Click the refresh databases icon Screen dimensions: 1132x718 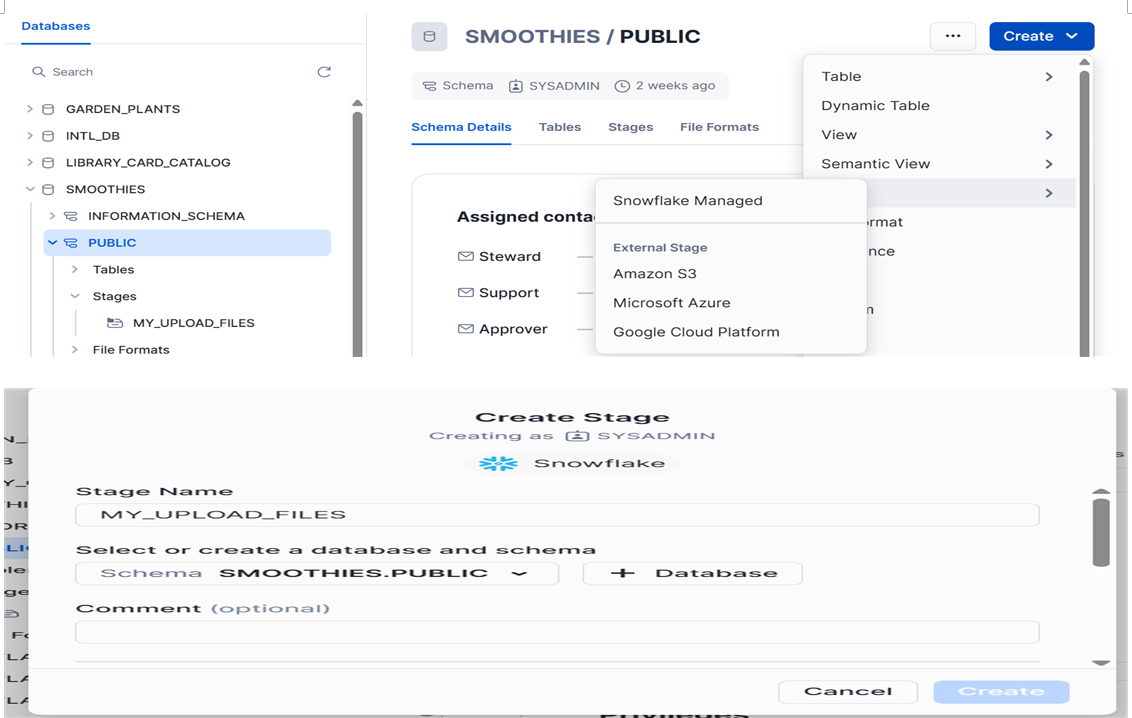pos(324,72)
